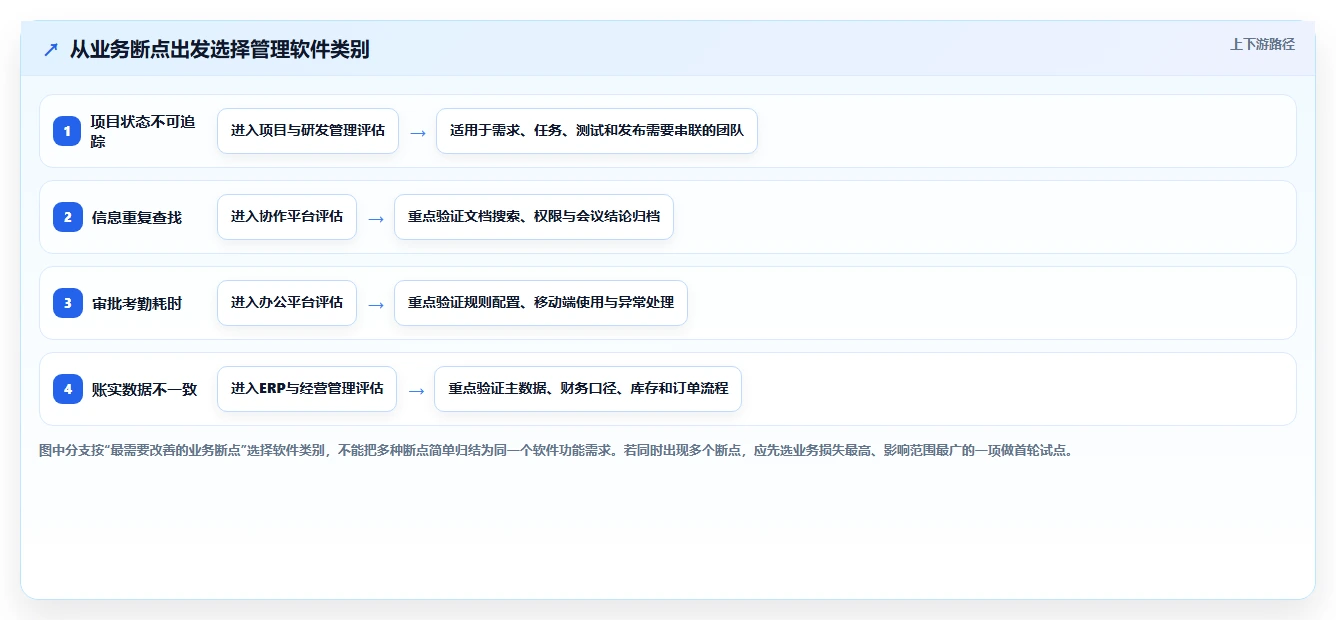
Task: Select the 进入办公平台评估 box
Action: click(x=287, y=303)
